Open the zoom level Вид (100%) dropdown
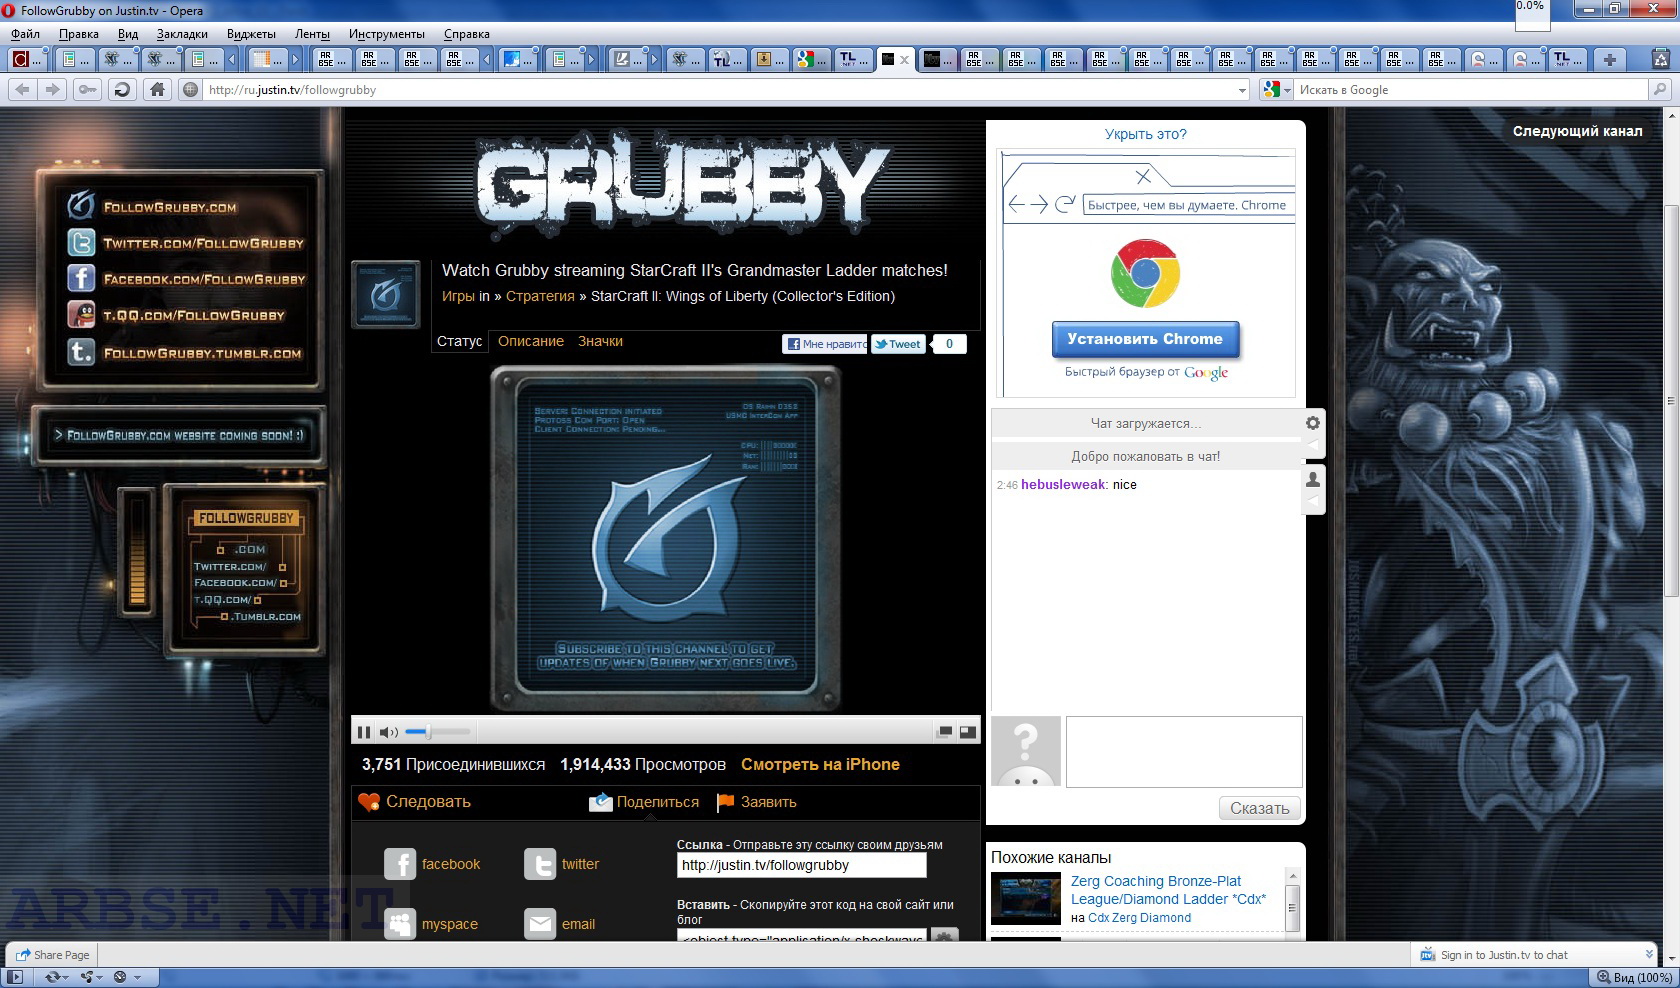Image resolution: width=1680 pixels, height=988 pixels. (x=1635, y=977)
